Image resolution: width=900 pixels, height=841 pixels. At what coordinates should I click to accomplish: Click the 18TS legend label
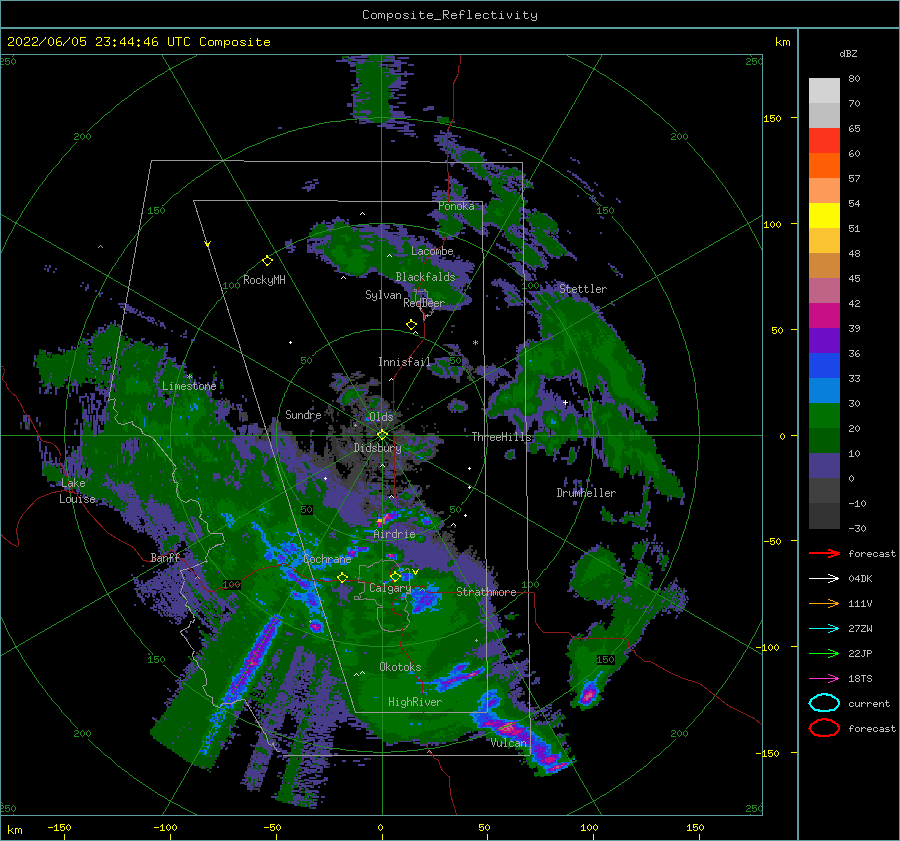pos(860,678)
